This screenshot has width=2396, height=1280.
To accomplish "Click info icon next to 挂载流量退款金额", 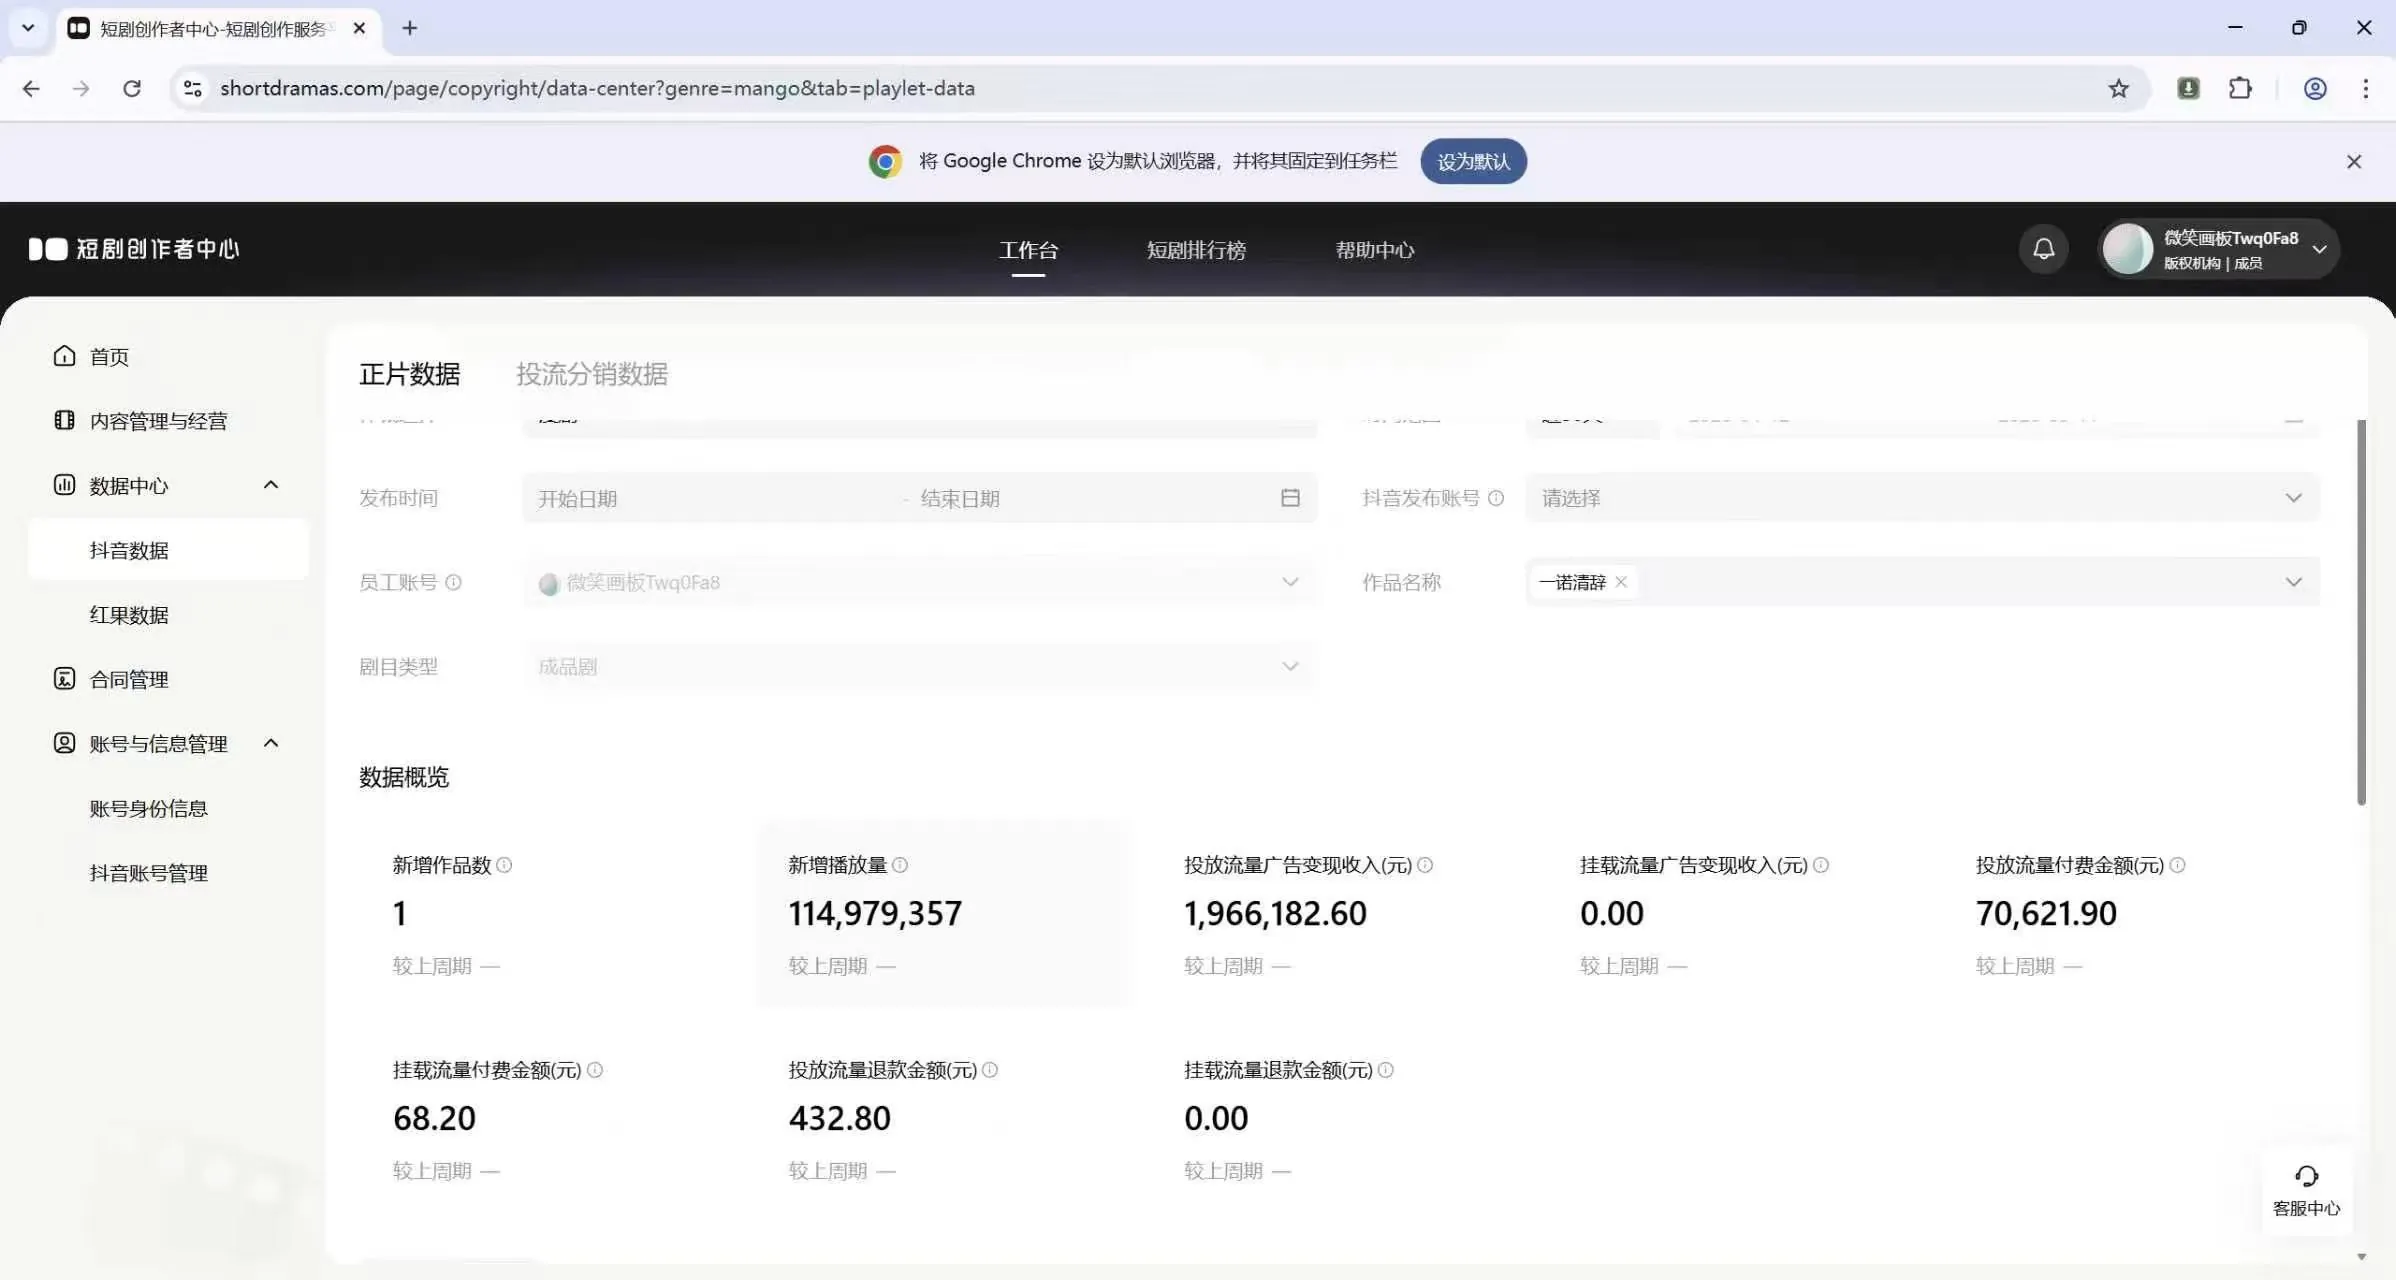I will [x=1386, y=1070].
